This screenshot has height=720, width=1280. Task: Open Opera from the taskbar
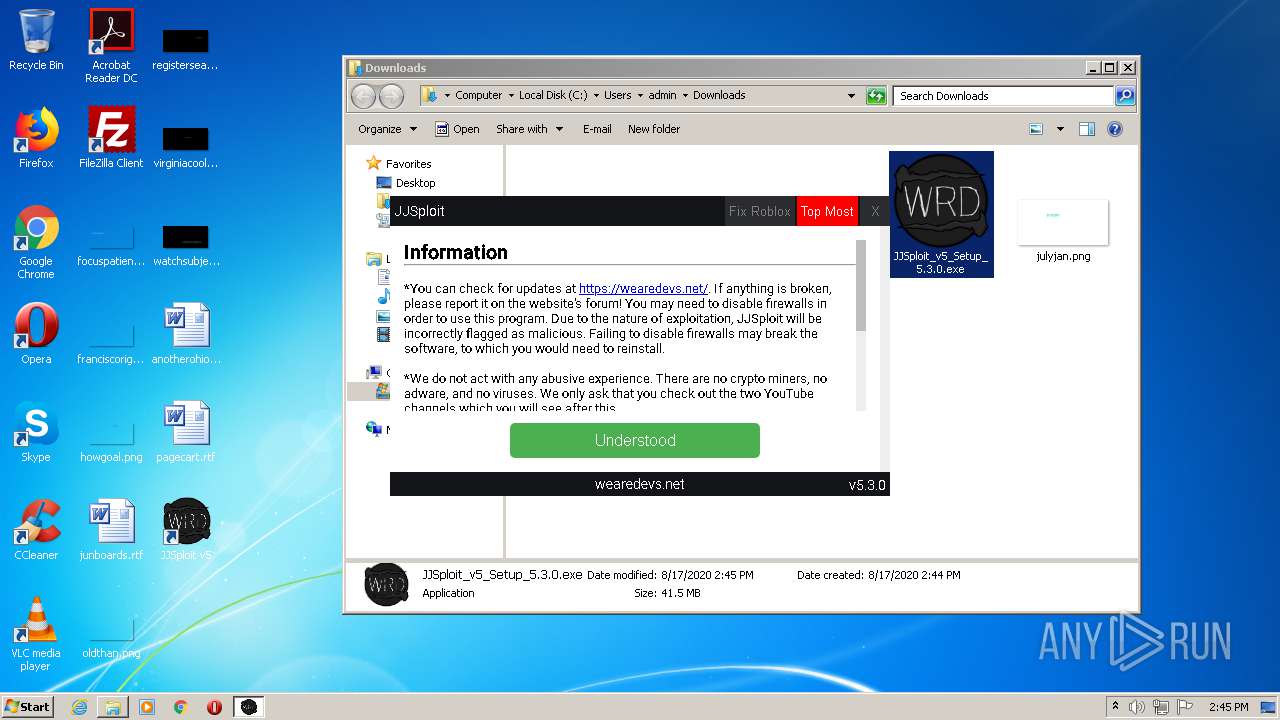click(x=215, y=707)
